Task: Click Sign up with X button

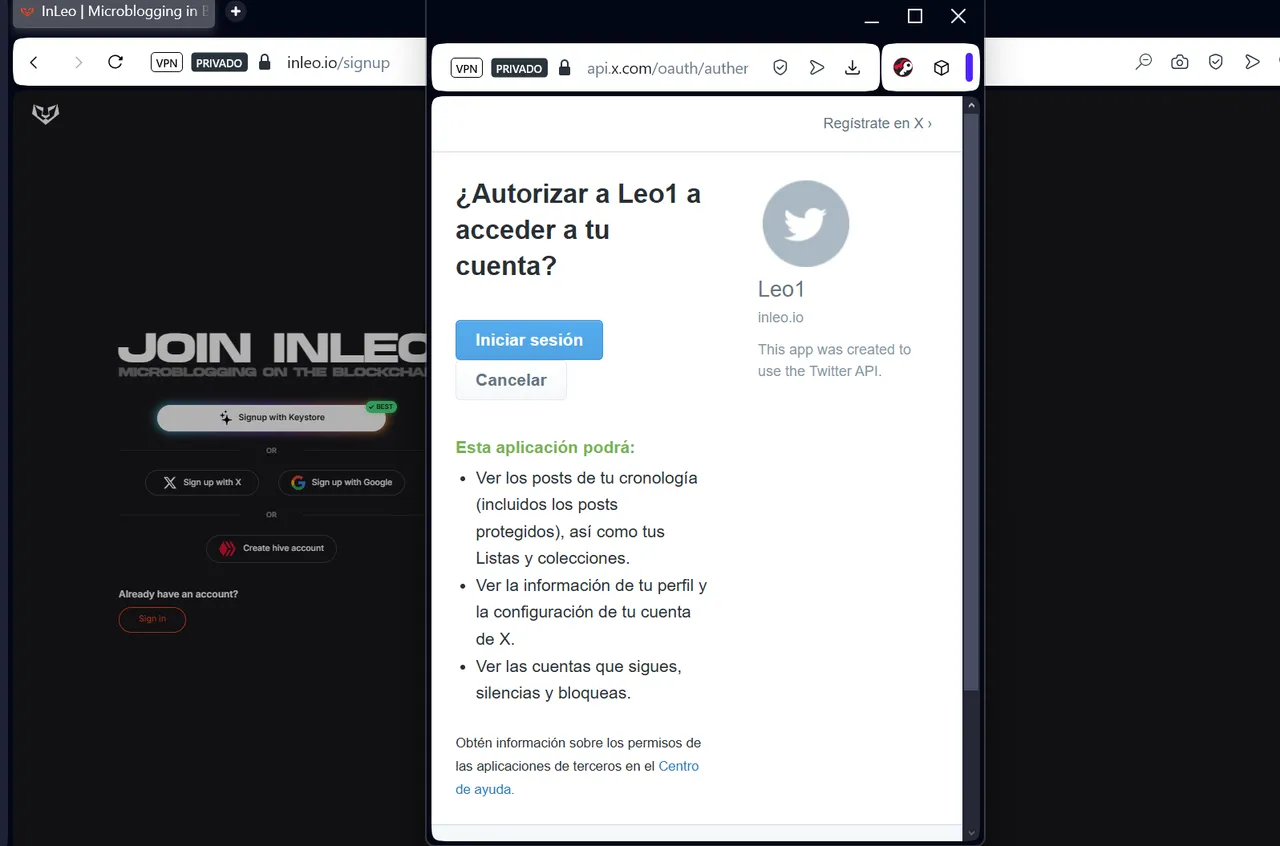Action: point(201,482)
